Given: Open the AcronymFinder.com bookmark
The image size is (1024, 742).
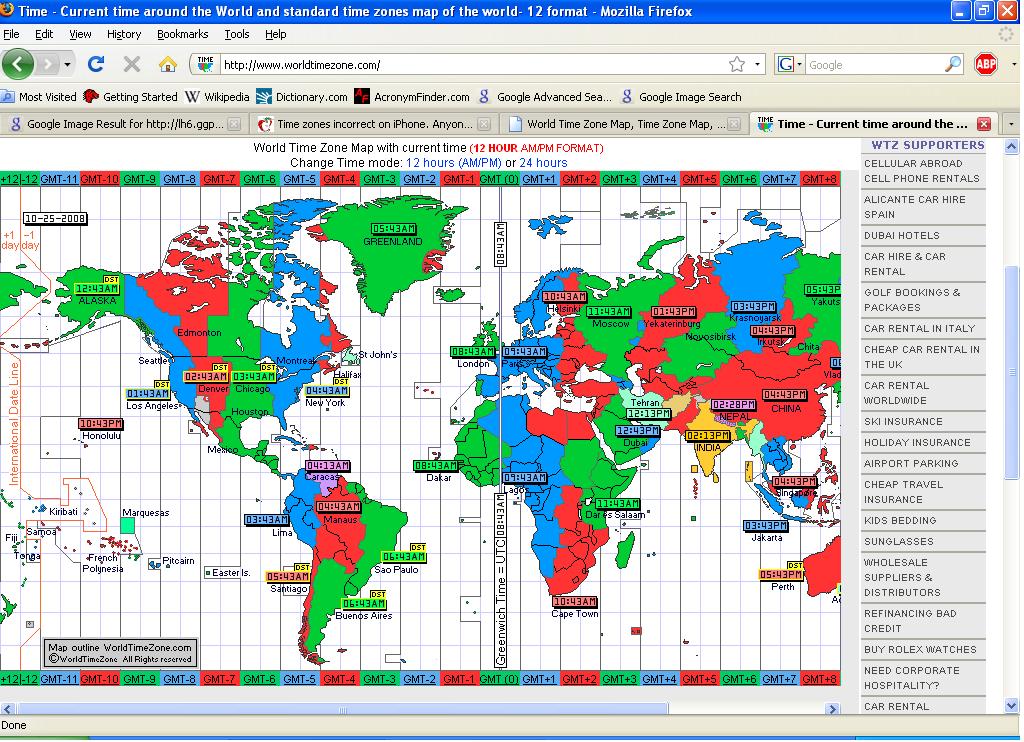Looking at the screenshot, I should tap(412, 97).
